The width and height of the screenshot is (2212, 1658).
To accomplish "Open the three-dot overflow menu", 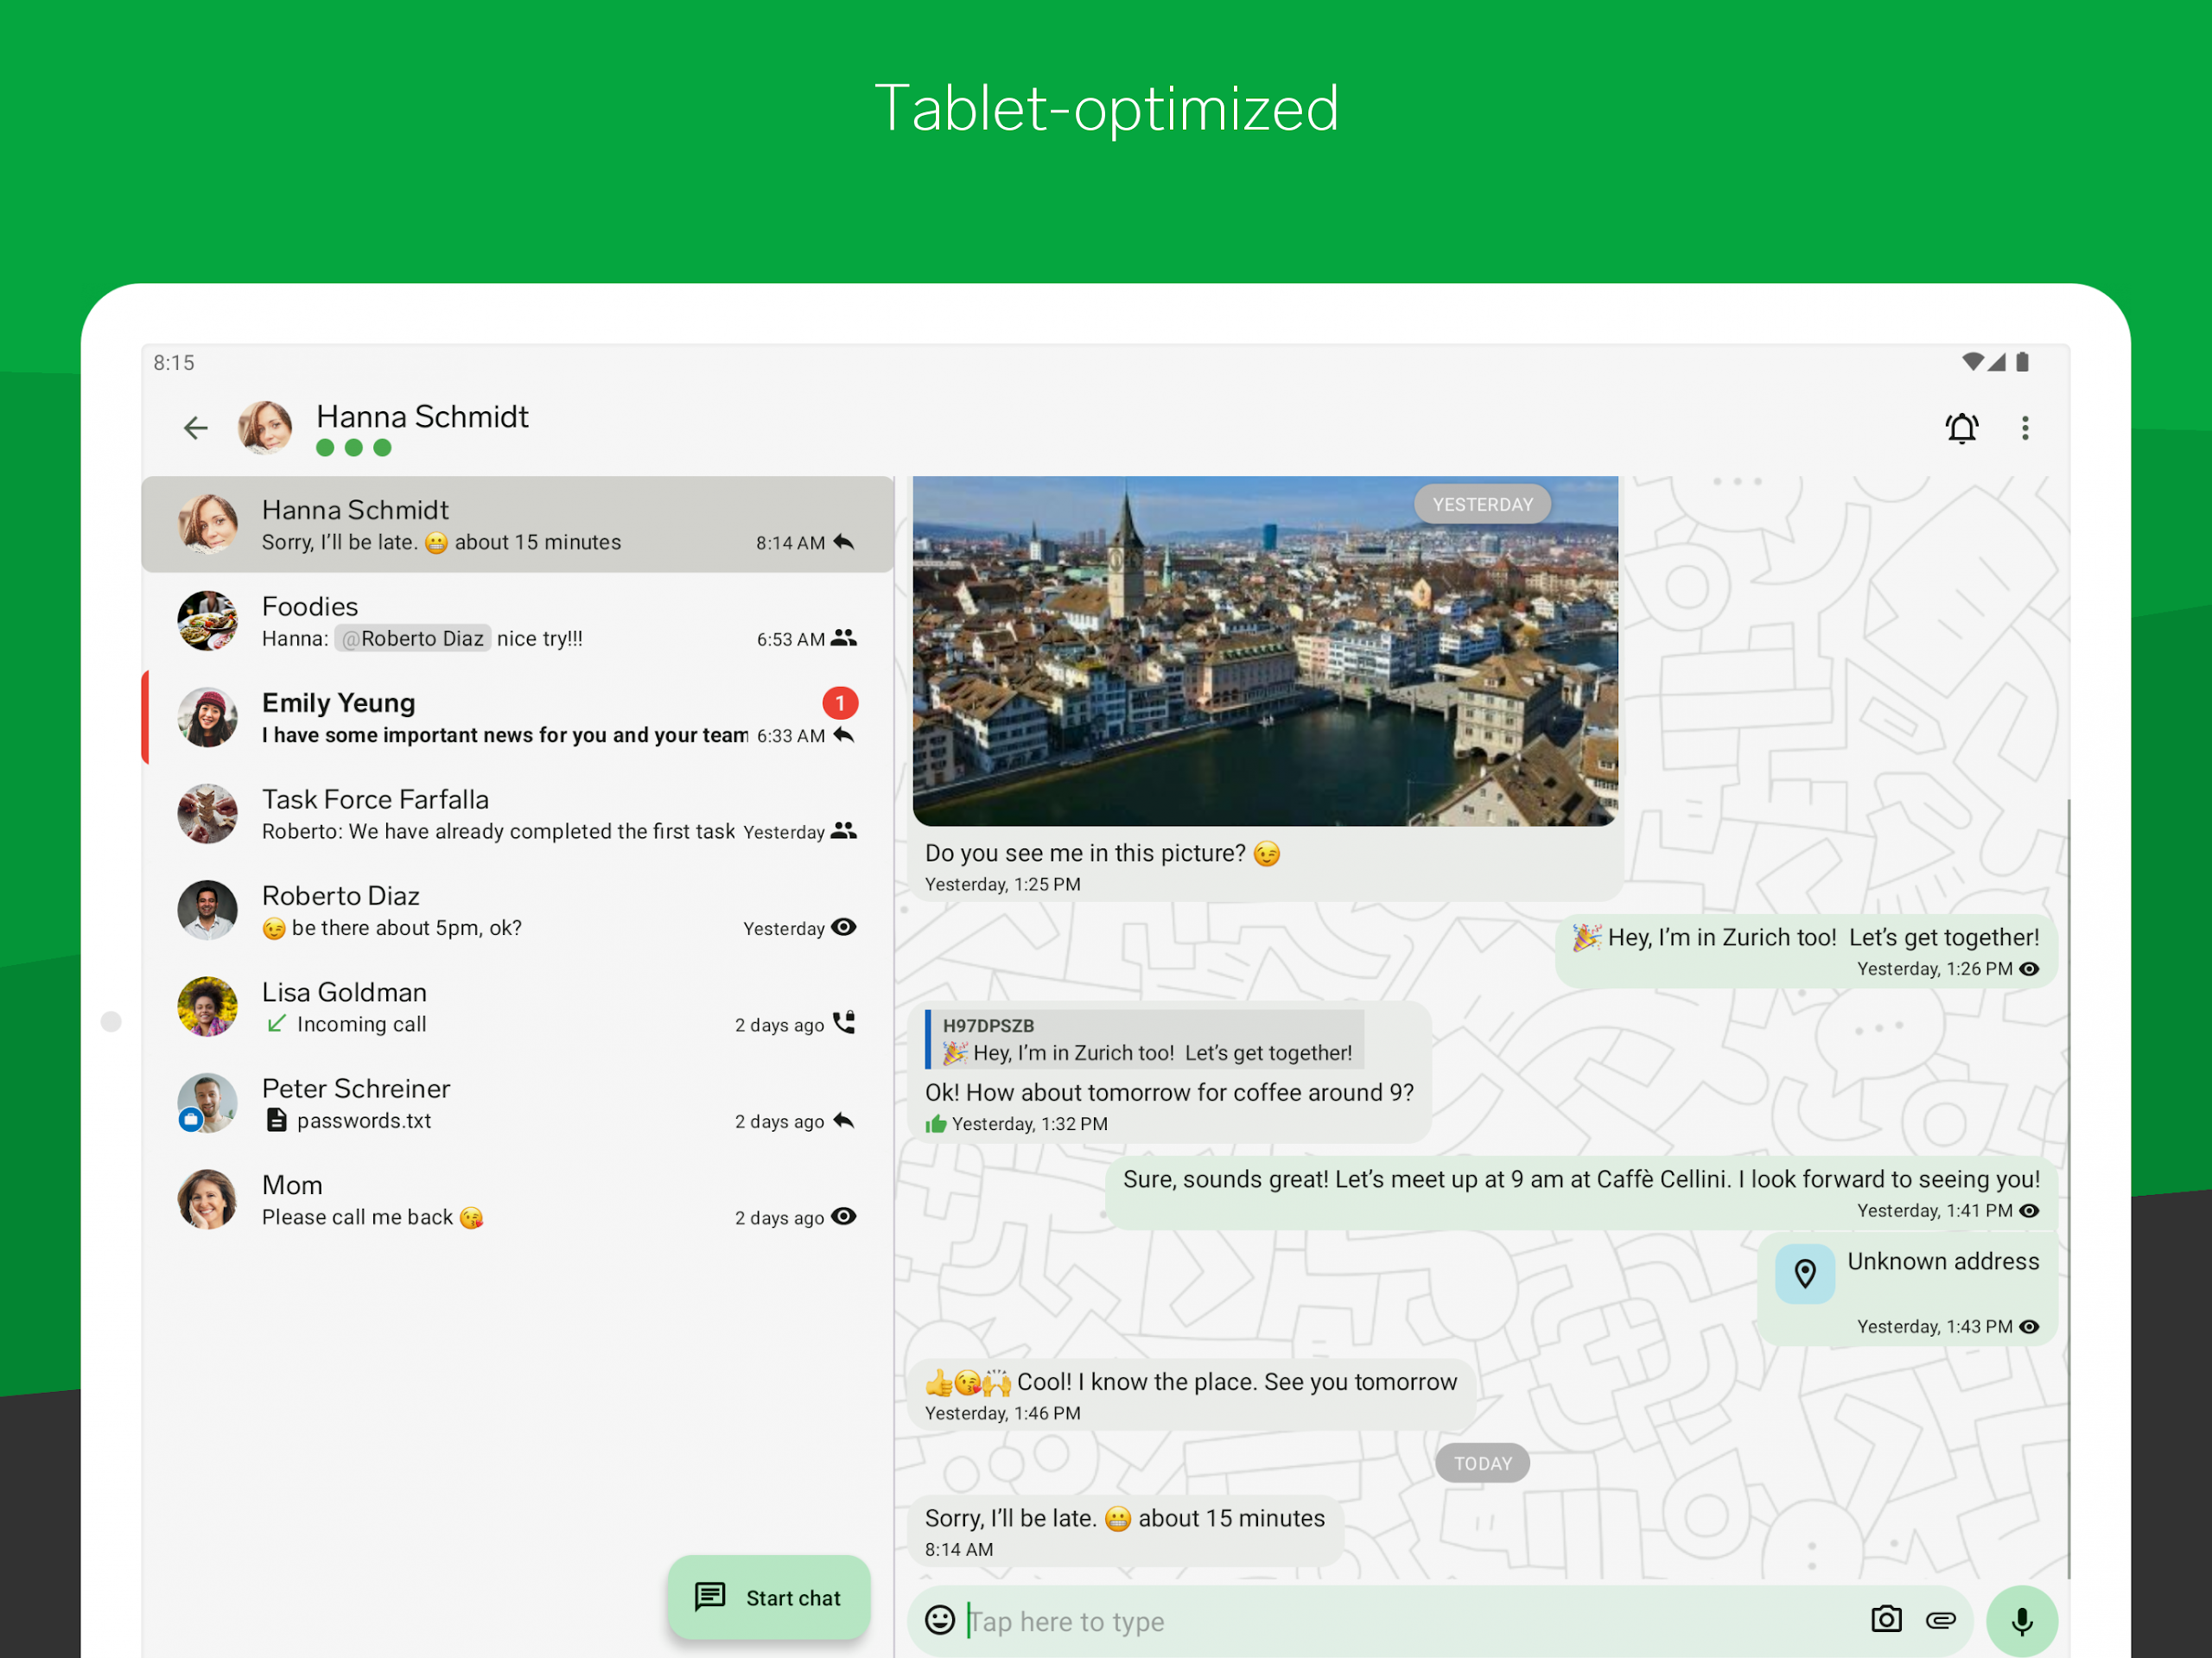I will 2026,427.
